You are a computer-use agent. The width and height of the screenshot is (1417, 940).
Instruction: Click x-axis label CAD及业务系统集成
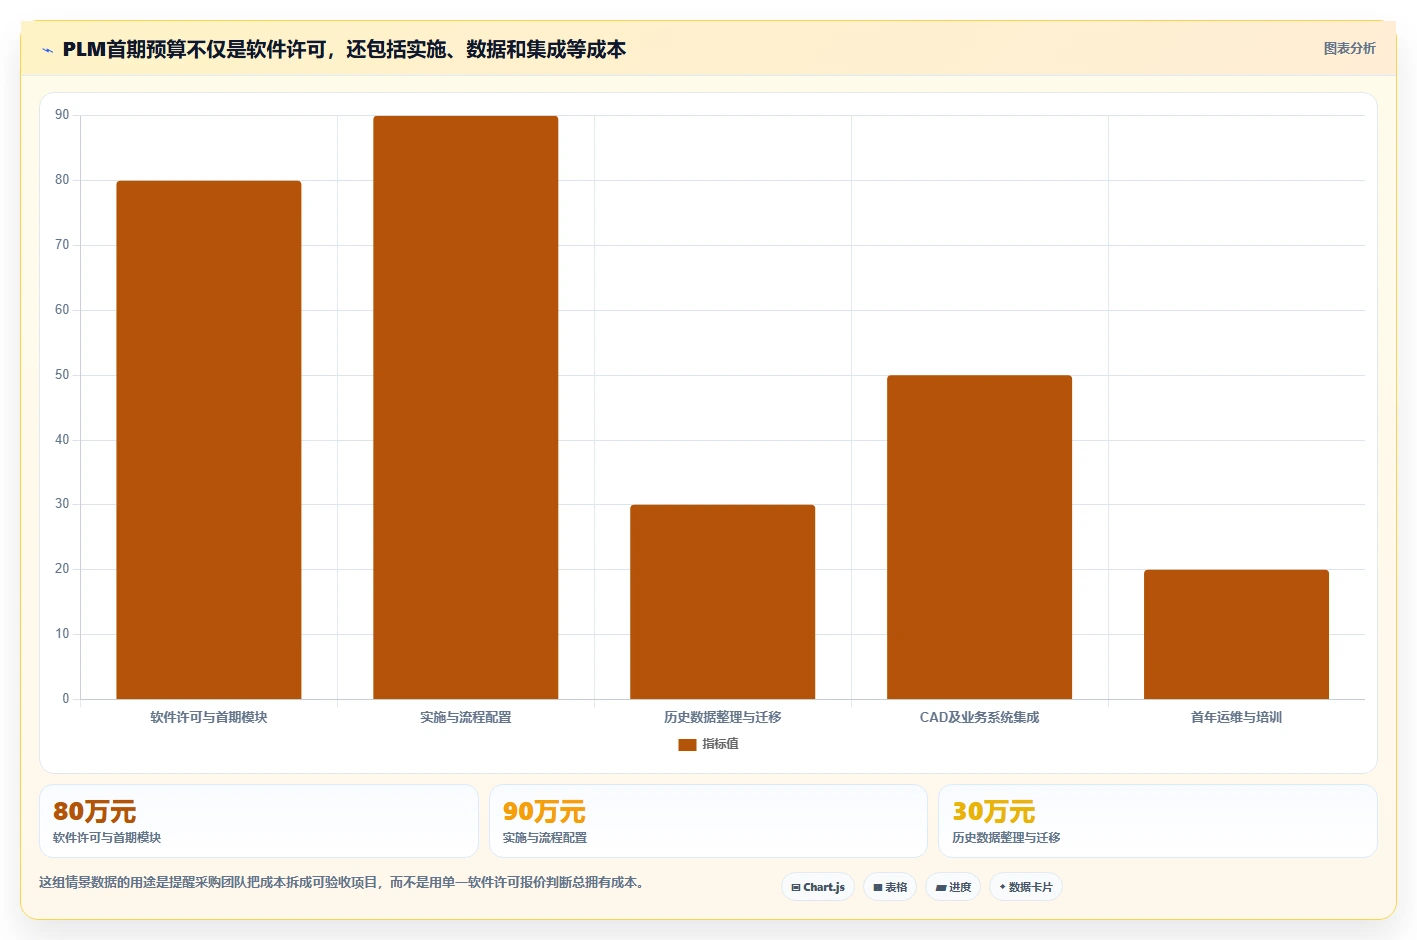click(x=980, y=717)
